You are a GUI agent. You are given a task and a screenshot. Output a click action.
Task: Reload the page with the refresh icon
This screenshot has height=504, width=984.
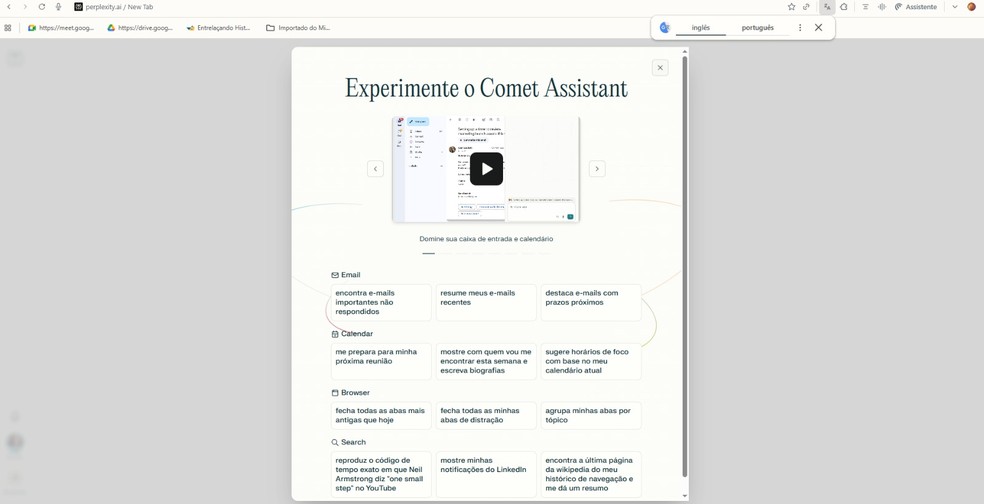click(x=41, y=7)
